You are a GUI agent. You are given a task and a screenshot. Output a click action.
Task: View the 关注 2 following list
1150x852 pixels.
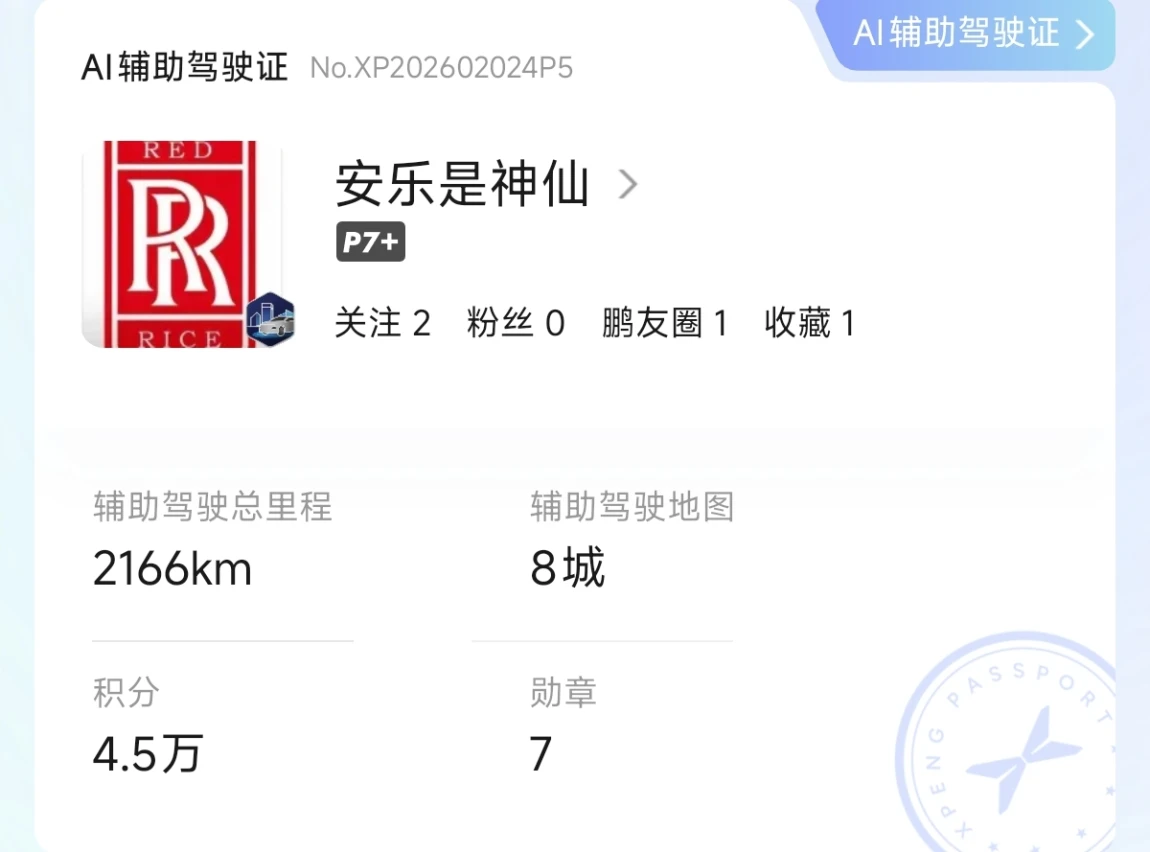[382, 323]
